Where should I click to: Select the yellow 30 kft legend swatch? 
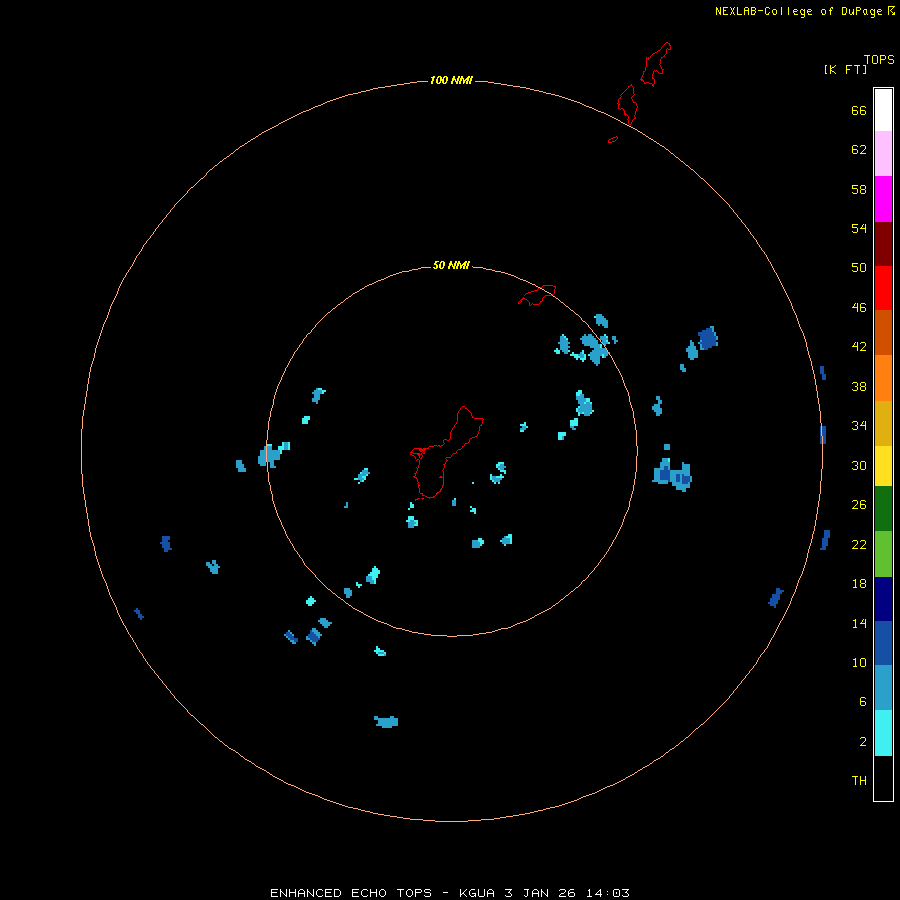pyautogui.click(x=883, y=466)
